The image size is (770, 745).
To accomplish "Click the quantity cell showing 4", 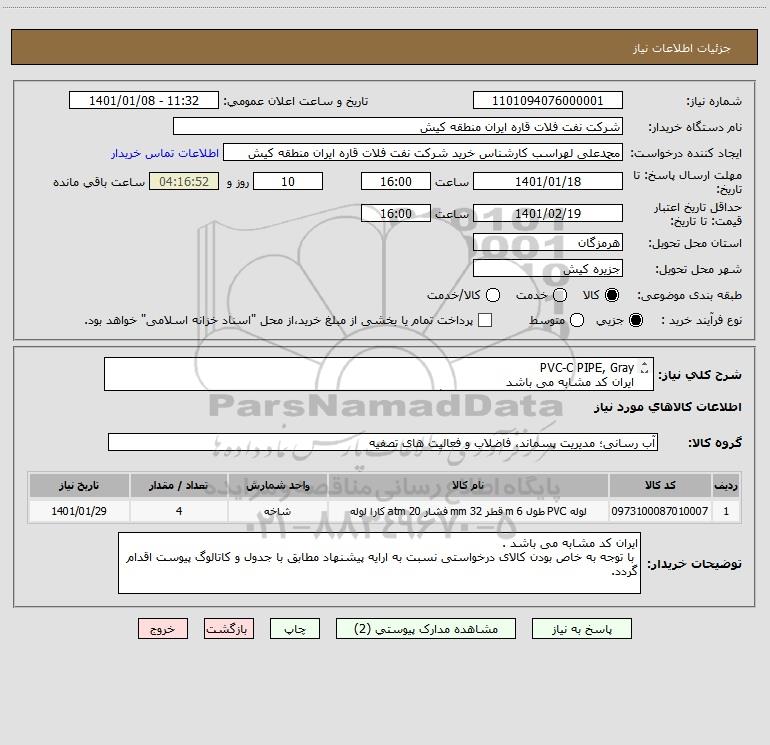I will tap(179, 511).
